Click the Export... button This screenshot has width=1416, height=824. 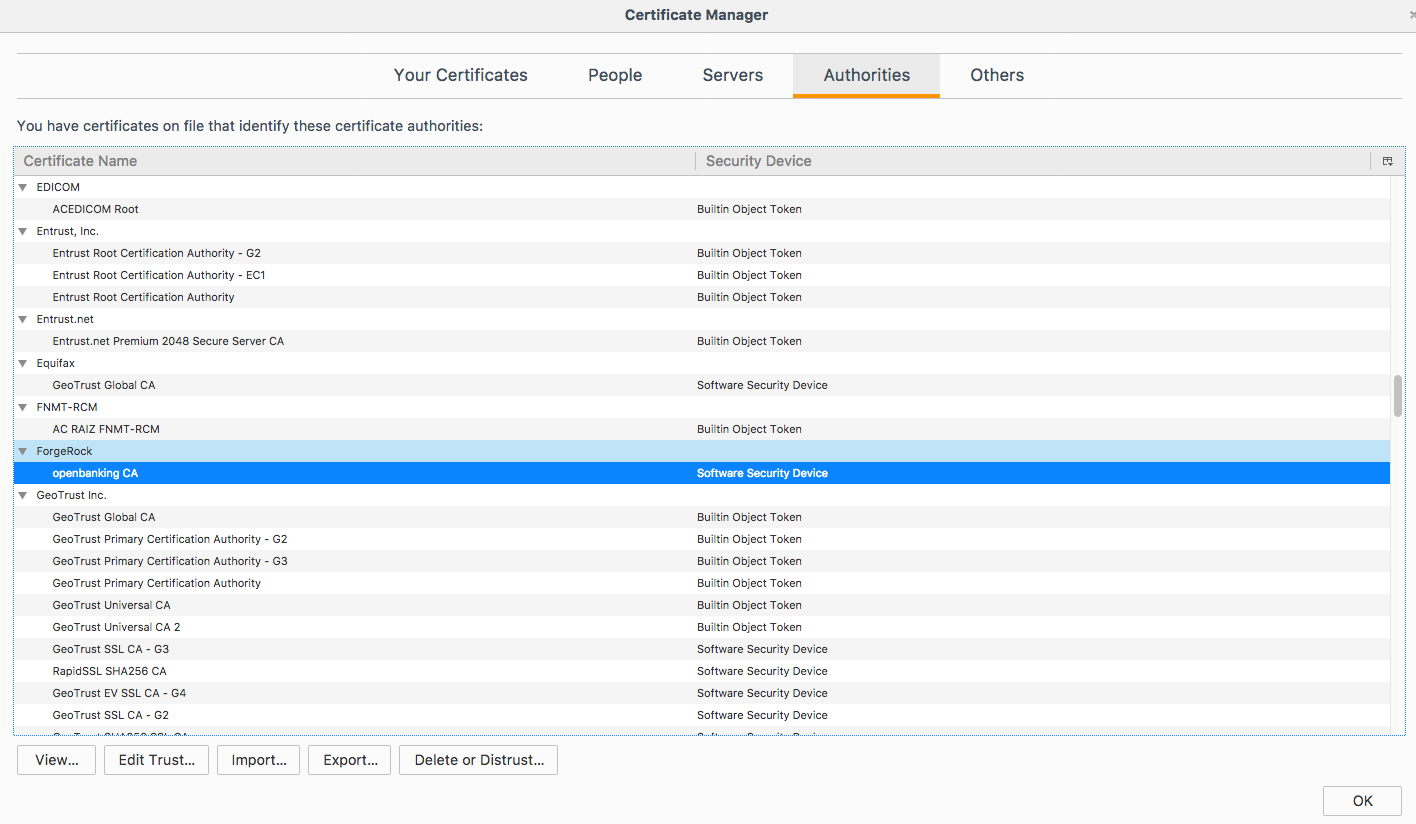[x=350, y=760]
